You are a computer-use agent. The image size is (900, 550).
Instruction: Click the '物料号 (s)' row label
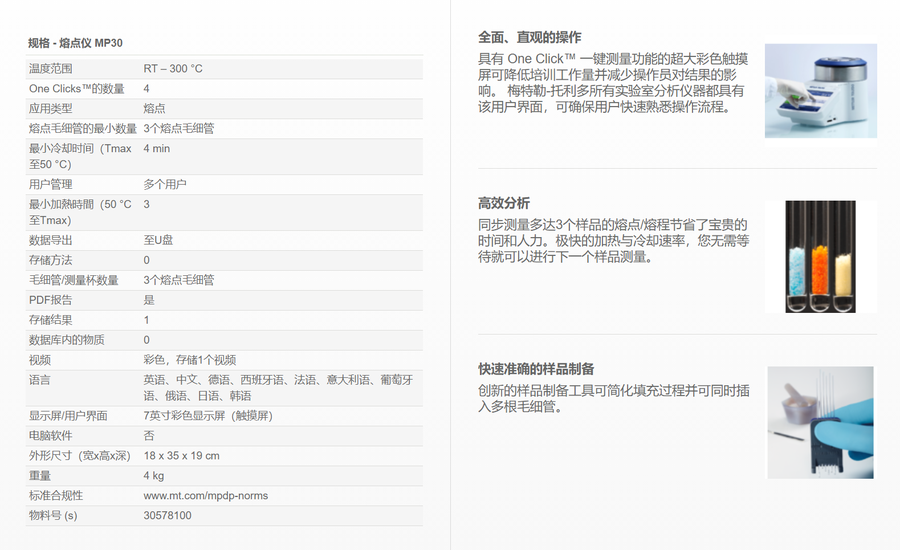tap(53, 516)
